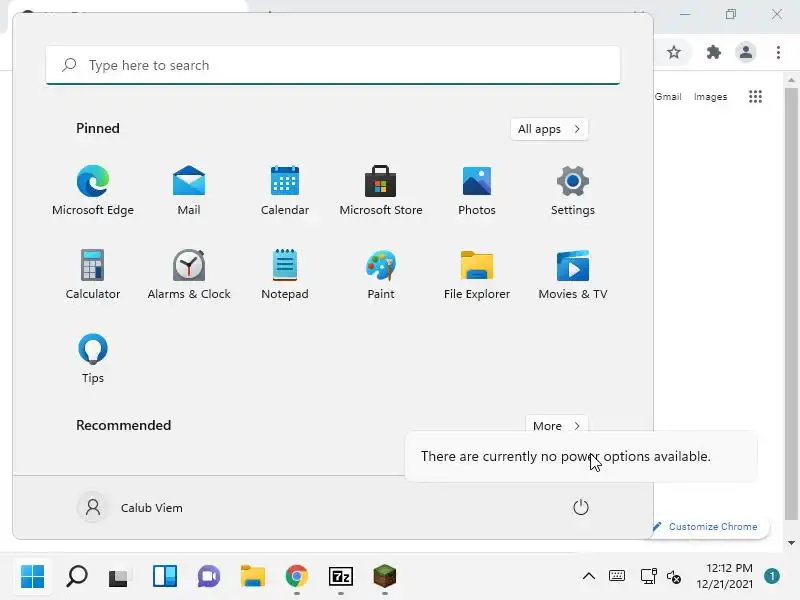Launch Movies & TV

pyautogui.click(x=572, y=274)
